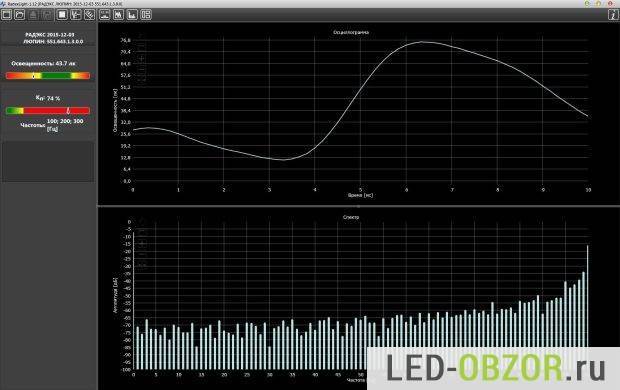Click the Kp 74 % pulsation reading
This screenshot has height=390, width=620.
(48, 98)
